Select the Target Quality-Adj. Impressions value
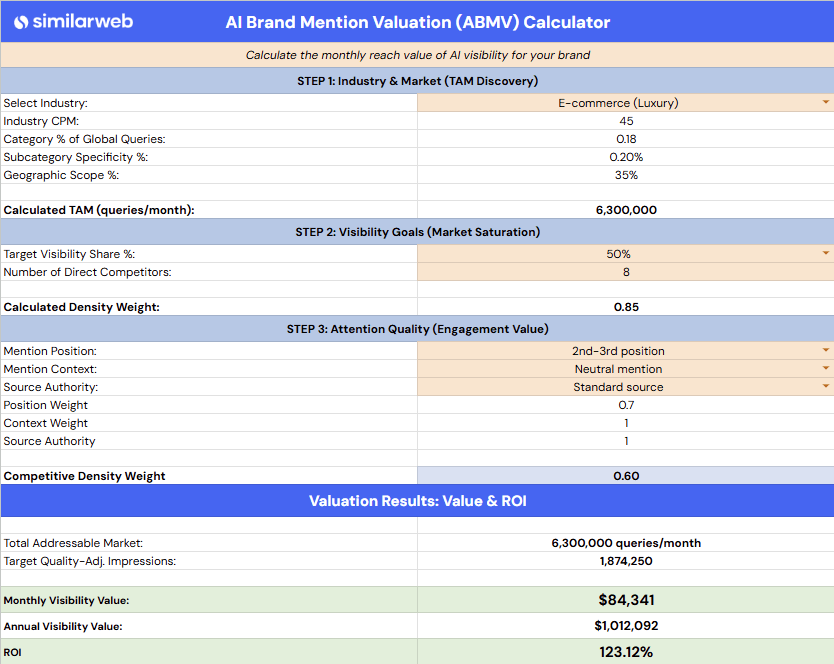Image resolution: width=834 pixels, height=664 pixels. coord(627,561)
